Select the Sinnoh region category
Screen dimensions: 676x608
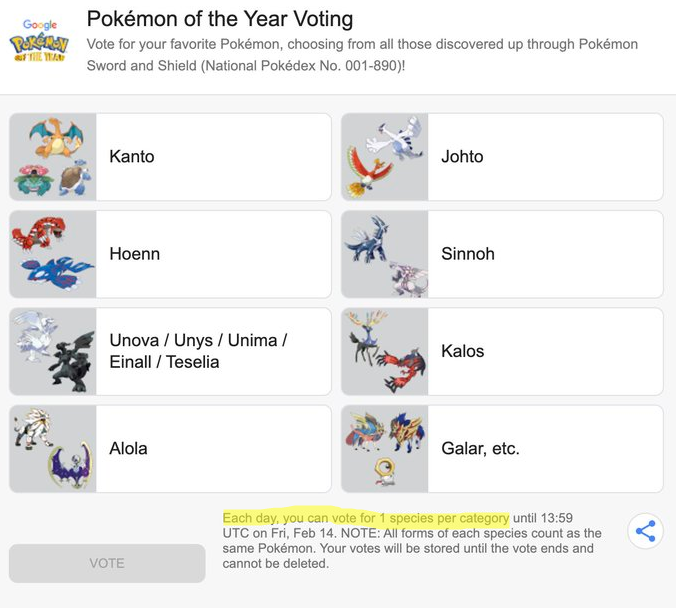coord(502,254)
